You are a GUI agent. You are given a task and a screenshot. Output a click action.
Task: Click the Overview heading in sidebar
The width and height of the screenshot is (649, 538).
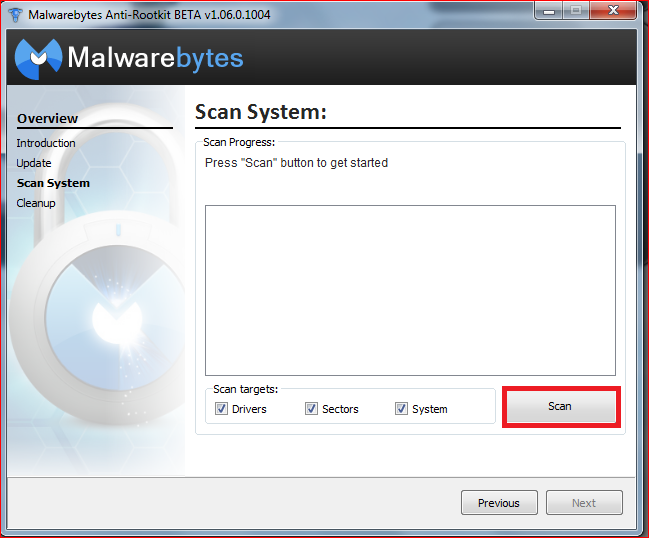coord(47,118)
